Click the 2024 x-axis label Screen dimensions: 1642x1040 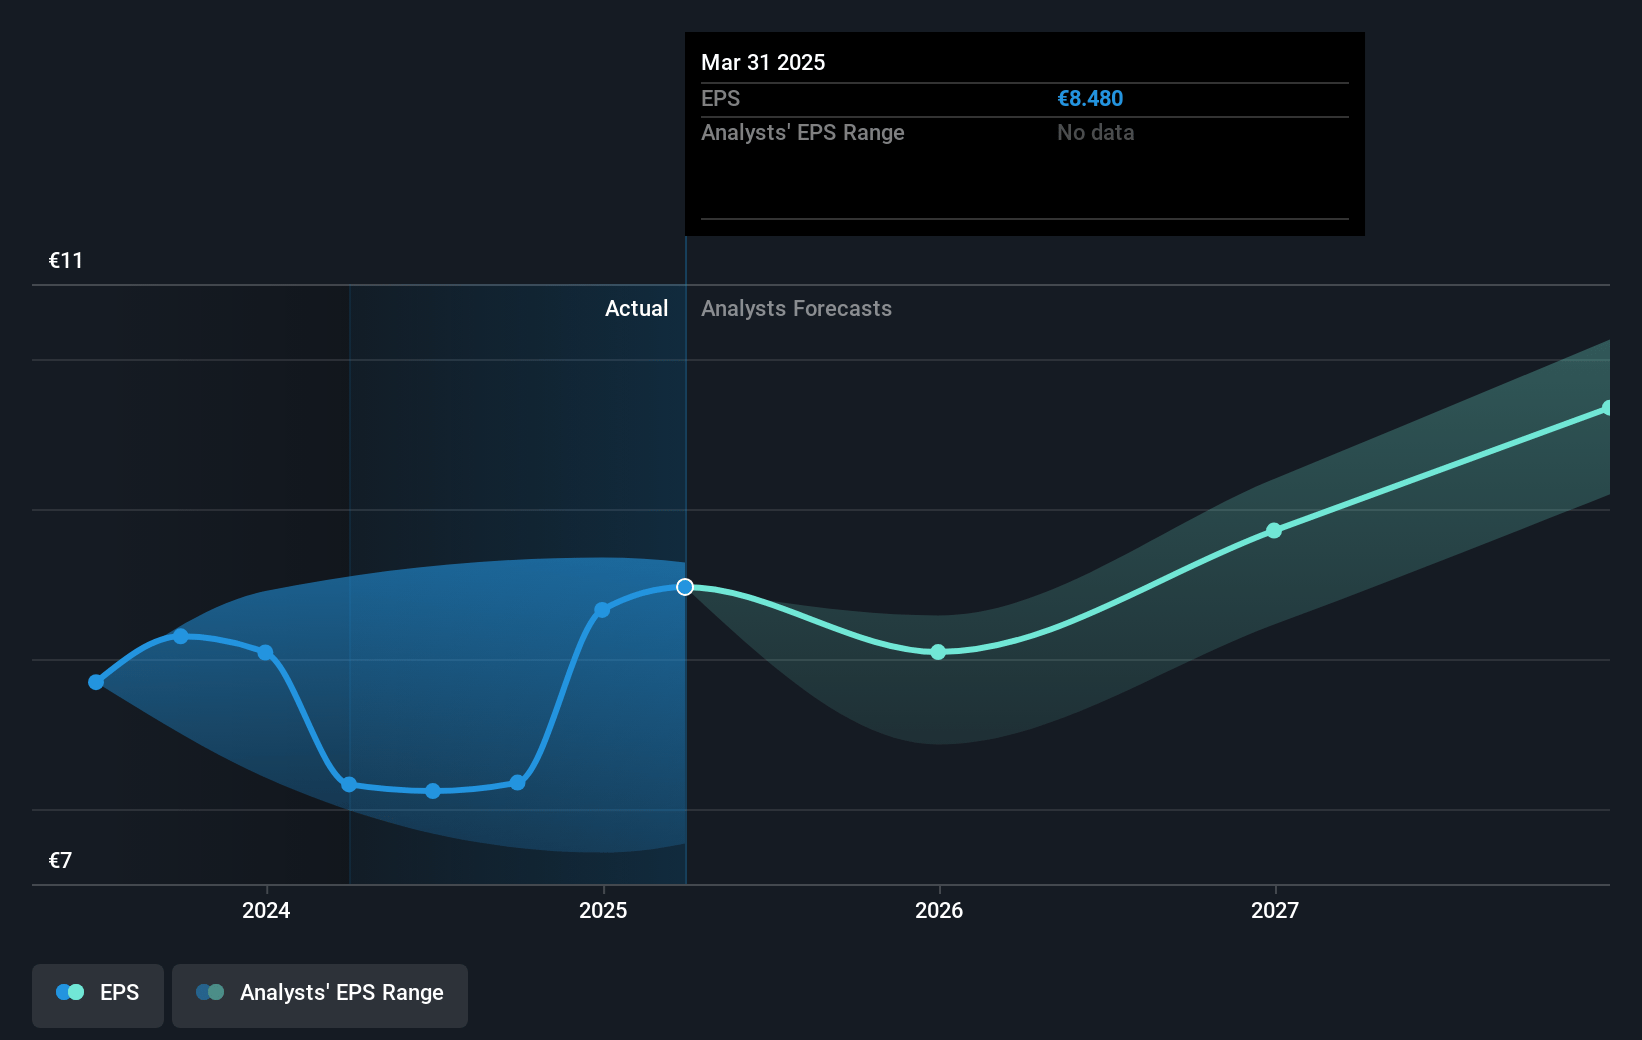click(x=266, y=910)
